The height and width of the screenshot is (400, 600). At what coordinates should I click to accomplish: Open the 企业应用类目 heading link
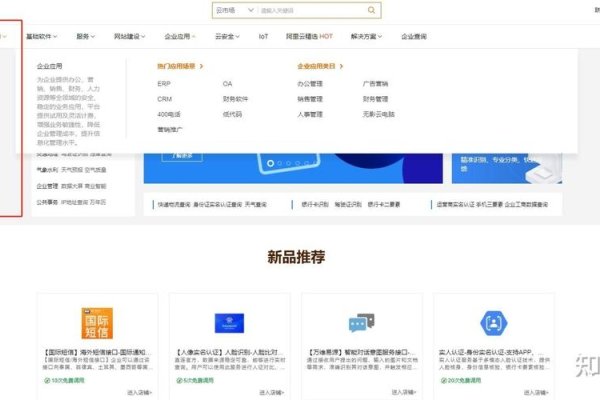pyautogui.click(x=316, y=66)
